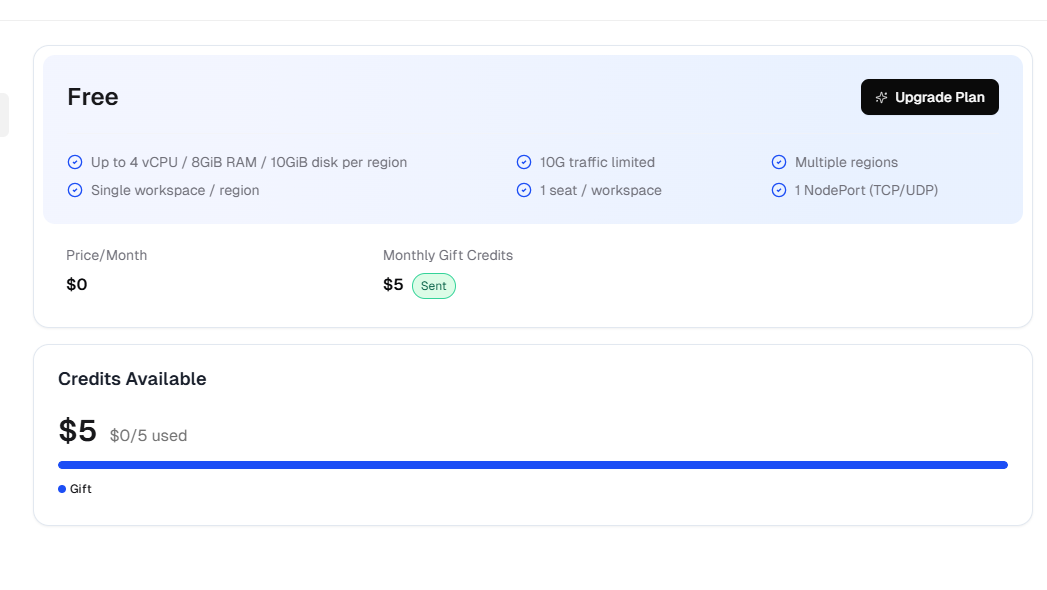
Task: Click the sparkle icon in Upgrade Plan
Action: [x=881, y=98]
